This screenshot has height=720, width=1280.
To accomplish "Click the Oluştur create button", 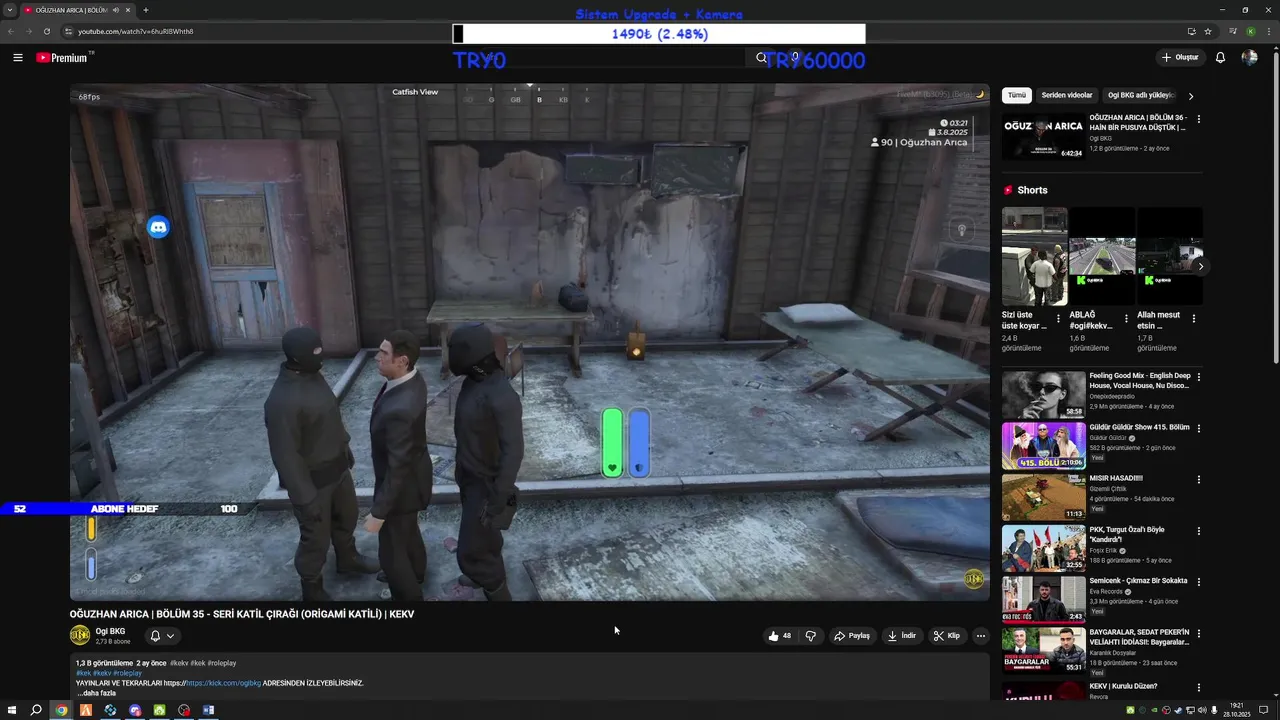I will [1180, 58].
